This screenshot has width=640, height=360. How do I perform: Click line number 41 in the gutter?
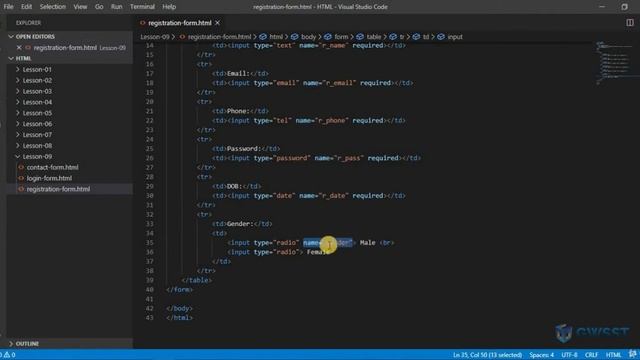[x=149, y=299]
